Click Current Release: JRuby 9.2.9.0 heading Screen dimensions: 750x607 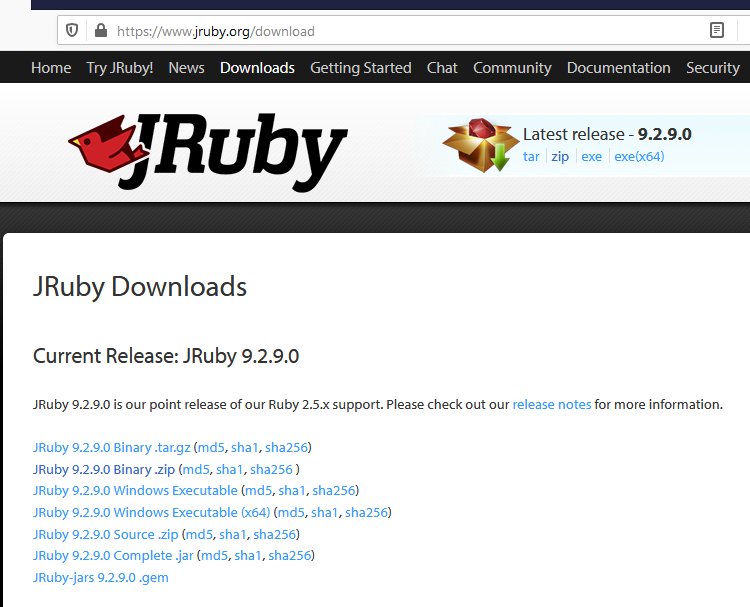pyautogui.click(x=166, y=356)
